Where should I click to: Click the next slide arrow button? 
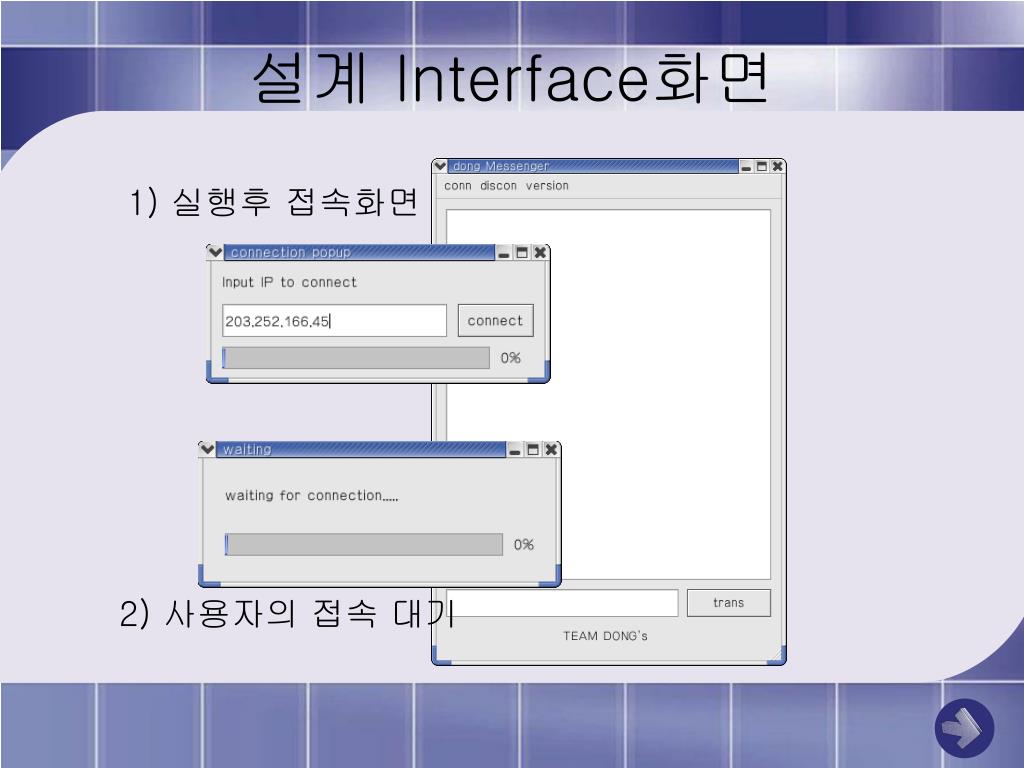click(965, 728)
